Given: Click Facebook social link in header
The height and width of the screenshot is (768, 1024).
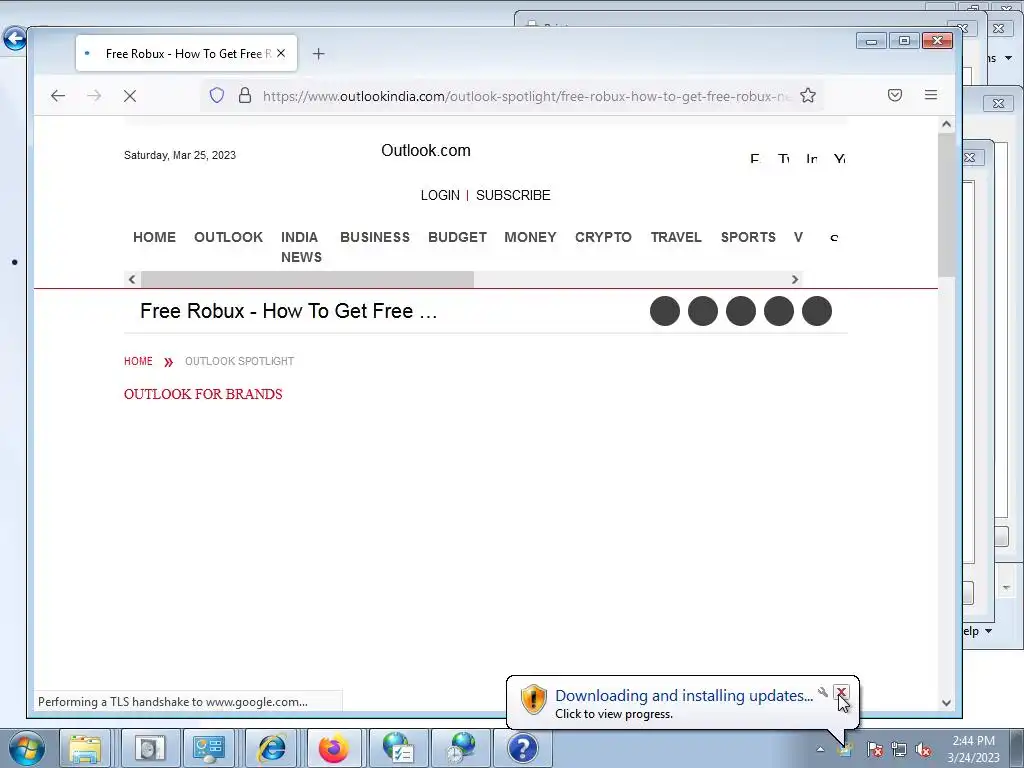Looking at the screenshot, I should coord(755,159).
